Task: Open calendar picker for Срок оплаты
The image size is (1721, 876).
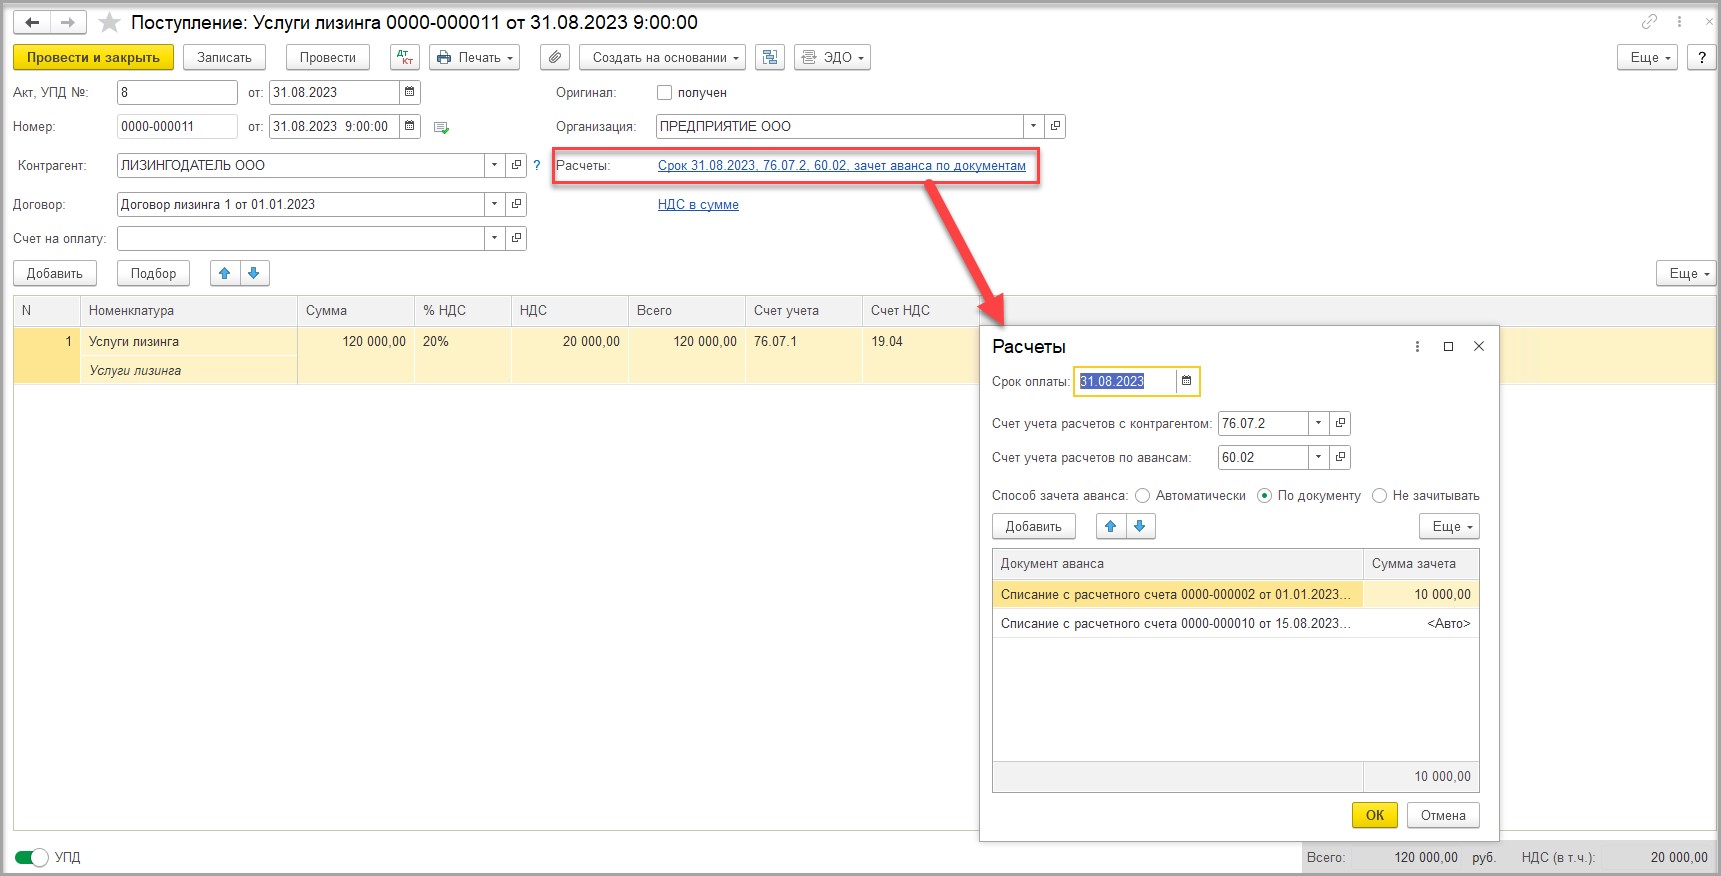Action: [x=1186, y=381]
